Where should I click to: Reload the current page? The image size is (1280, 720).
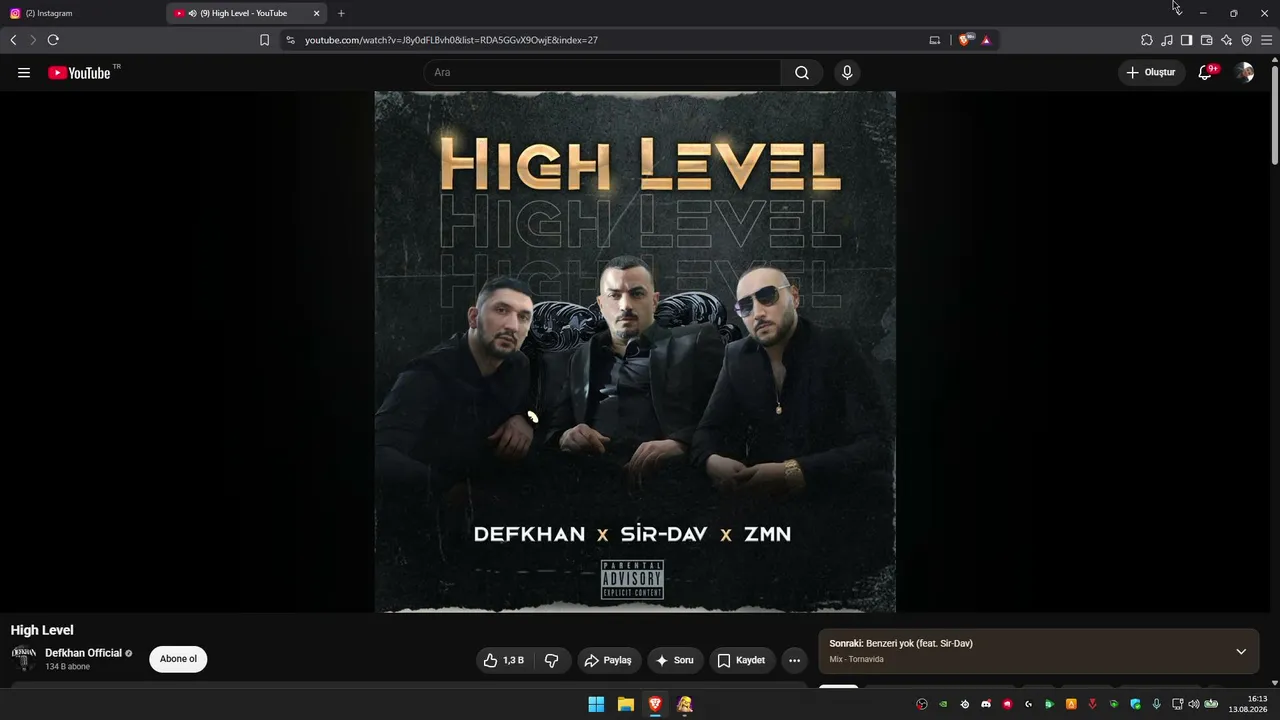pyautogui.click(x=53, y=40)
